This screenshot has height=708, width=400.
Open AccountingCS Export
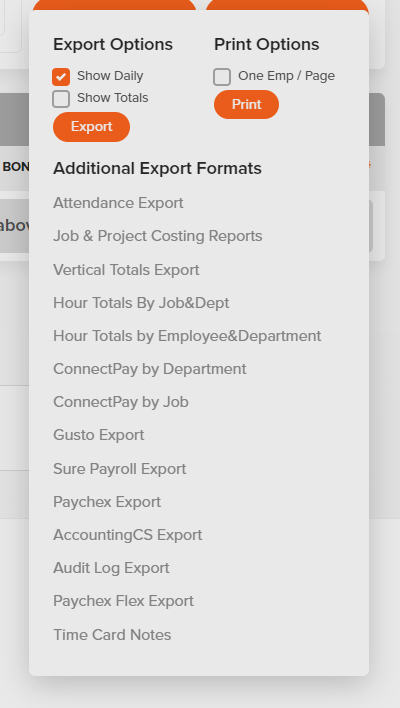point(128,535)
